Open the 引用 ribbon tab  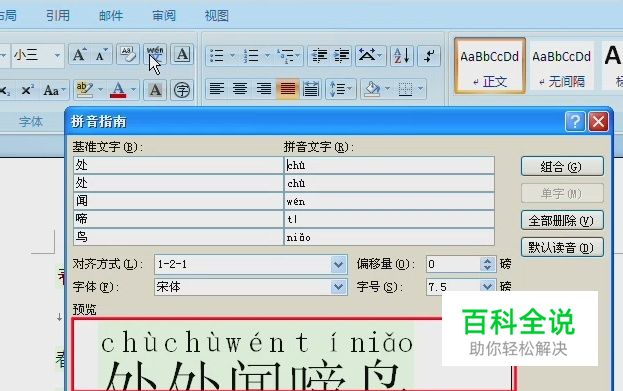[58, 15]
